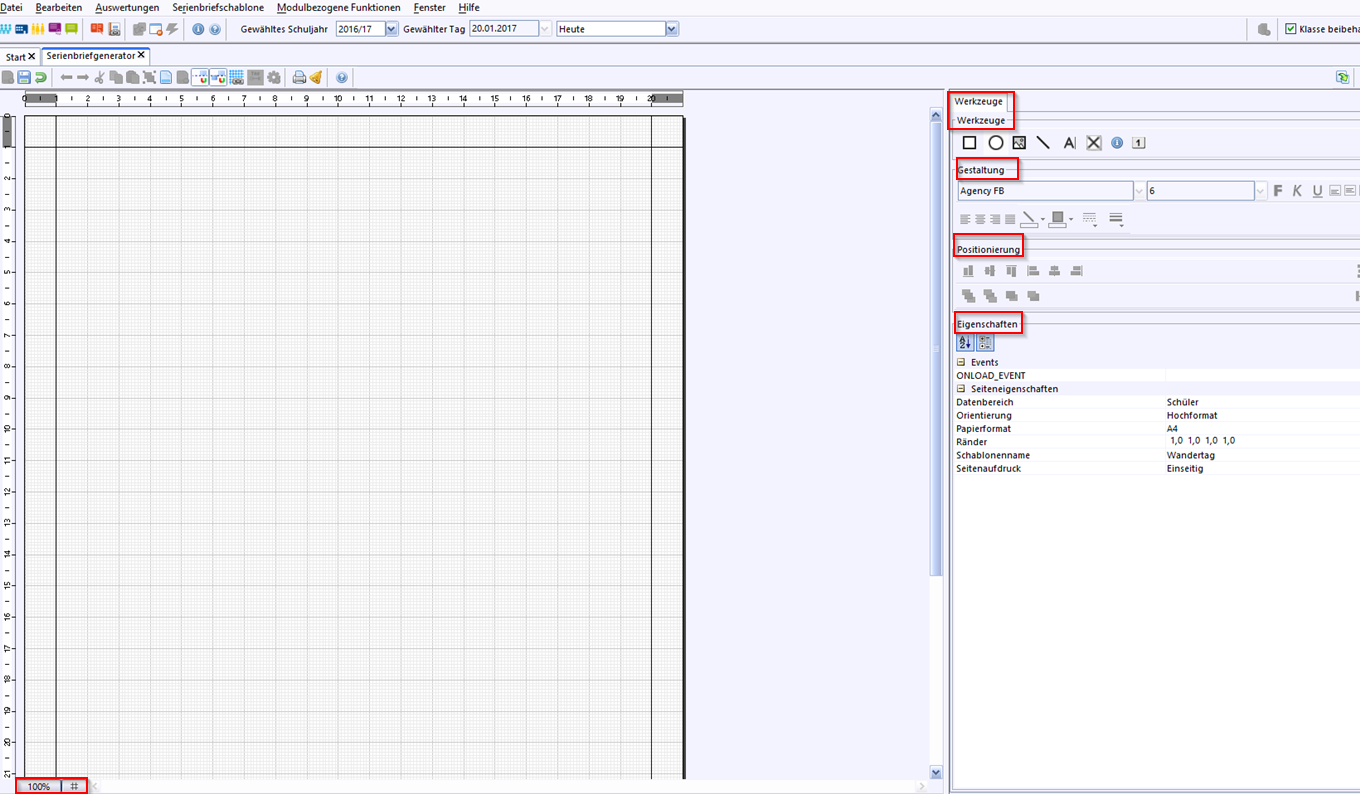The image size is (1360, 794).
Task: Click the numbered box tool in Werkzeuge
Action: click(x=1139, y=143)
